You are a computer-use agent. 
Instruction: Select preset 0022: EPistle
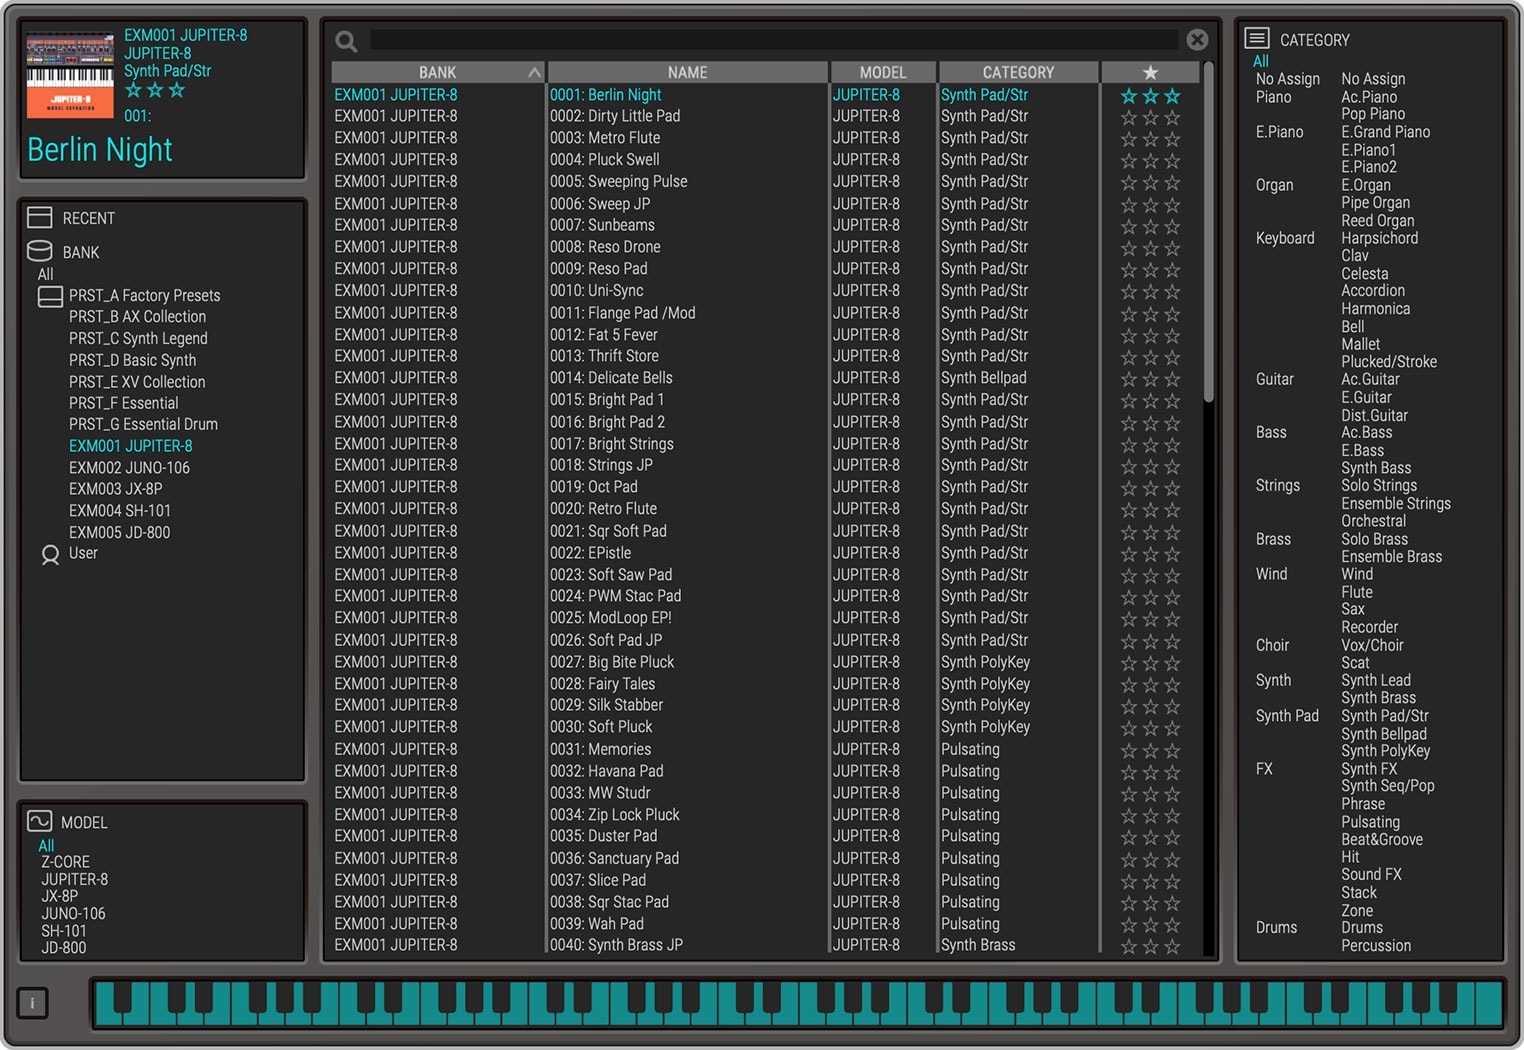point(590,552)
